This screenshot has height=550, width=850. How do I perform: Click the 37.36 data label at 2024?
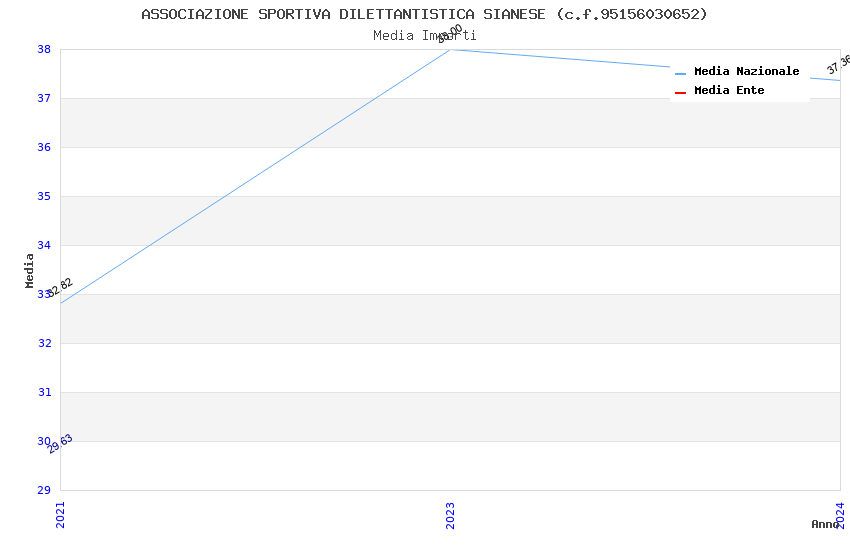(839, 64)
